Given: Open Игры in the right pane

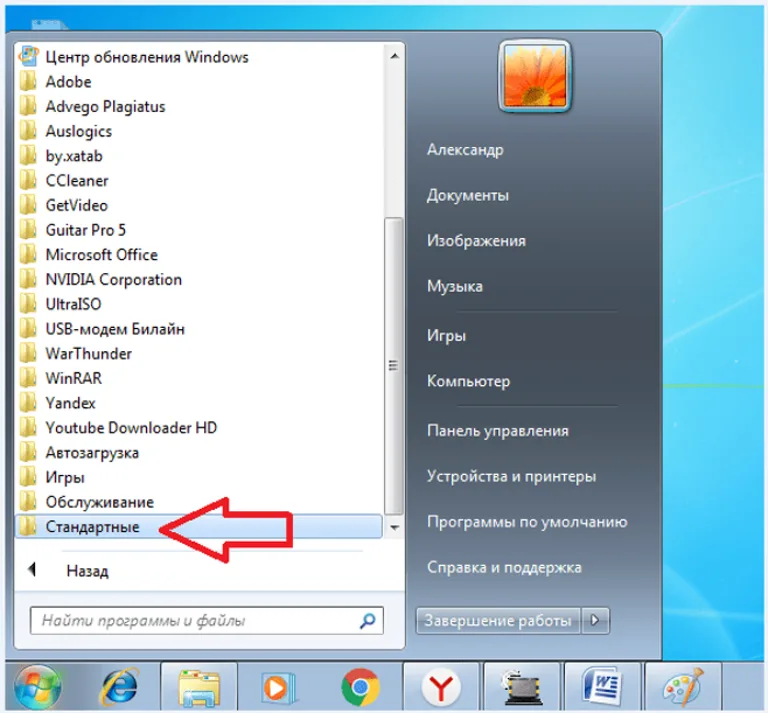Looking at the screenshot, I should coord(446,336).
